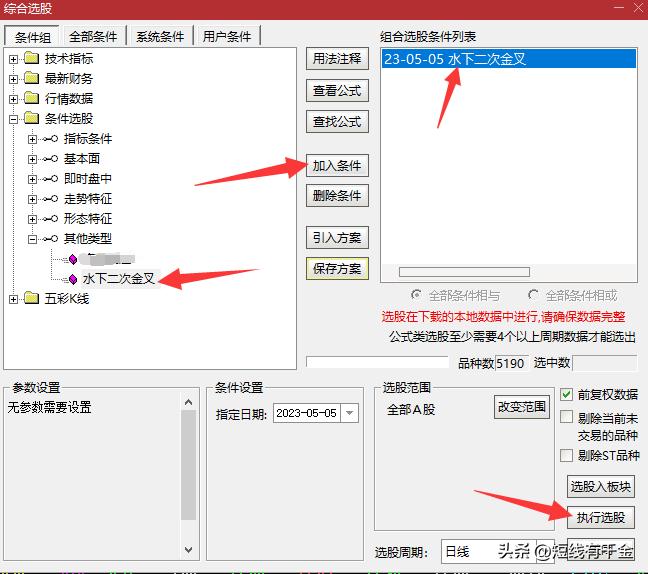
Task: Expand the 形态特征 subnode
Action: click(x=32, y=219)
